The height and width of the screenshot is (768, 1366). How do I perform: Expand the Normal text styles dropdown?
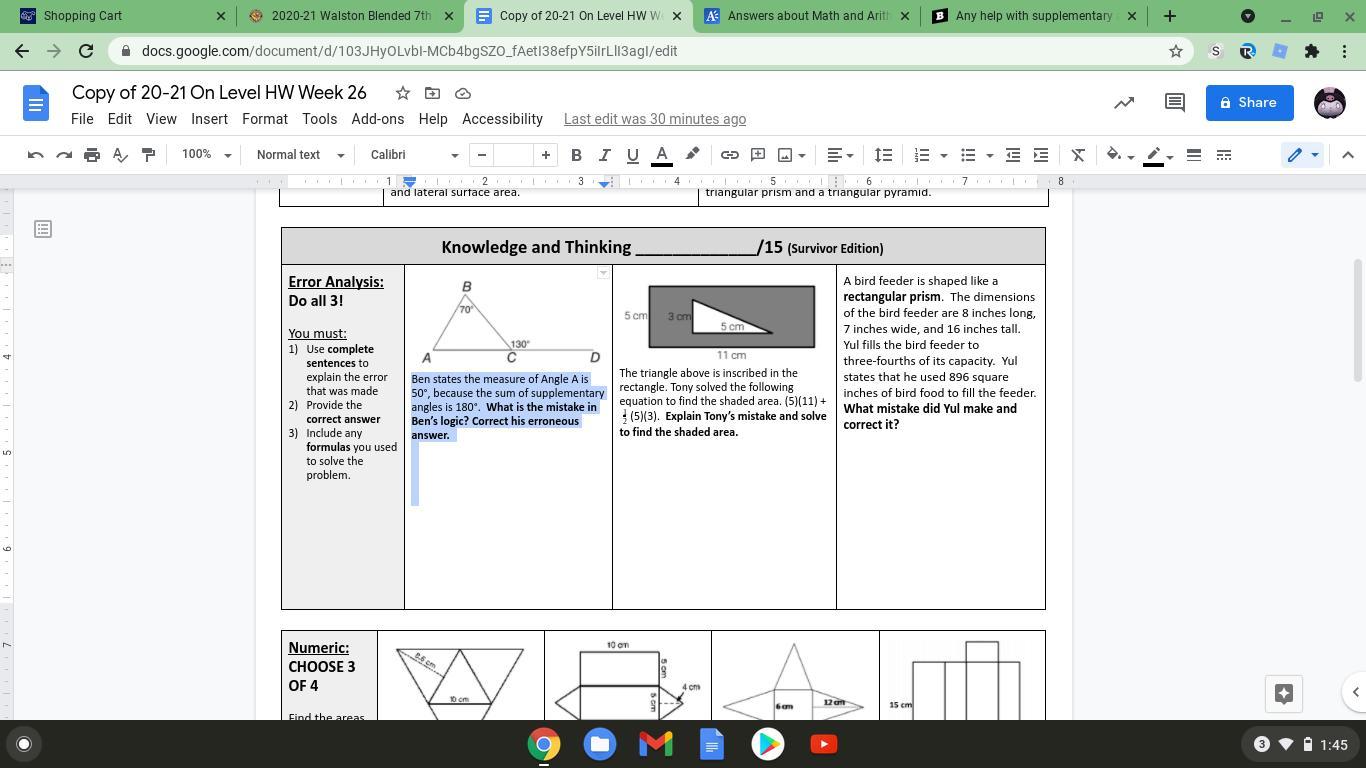click(299, 155)
